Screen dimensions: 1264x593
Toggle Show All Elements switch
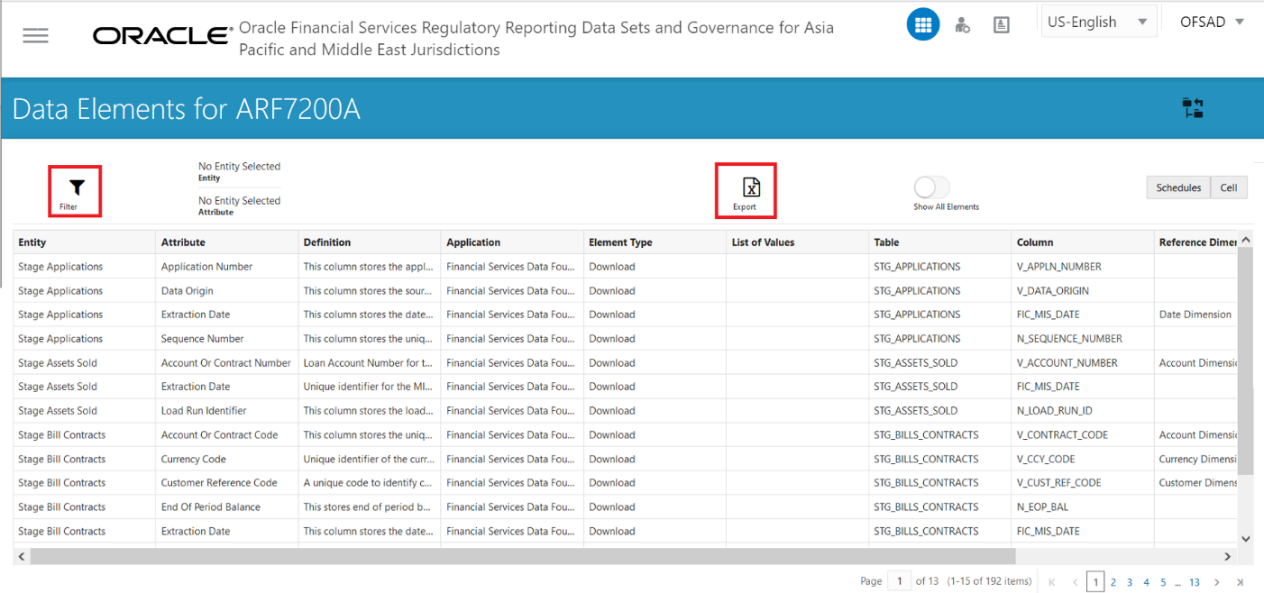932,187
